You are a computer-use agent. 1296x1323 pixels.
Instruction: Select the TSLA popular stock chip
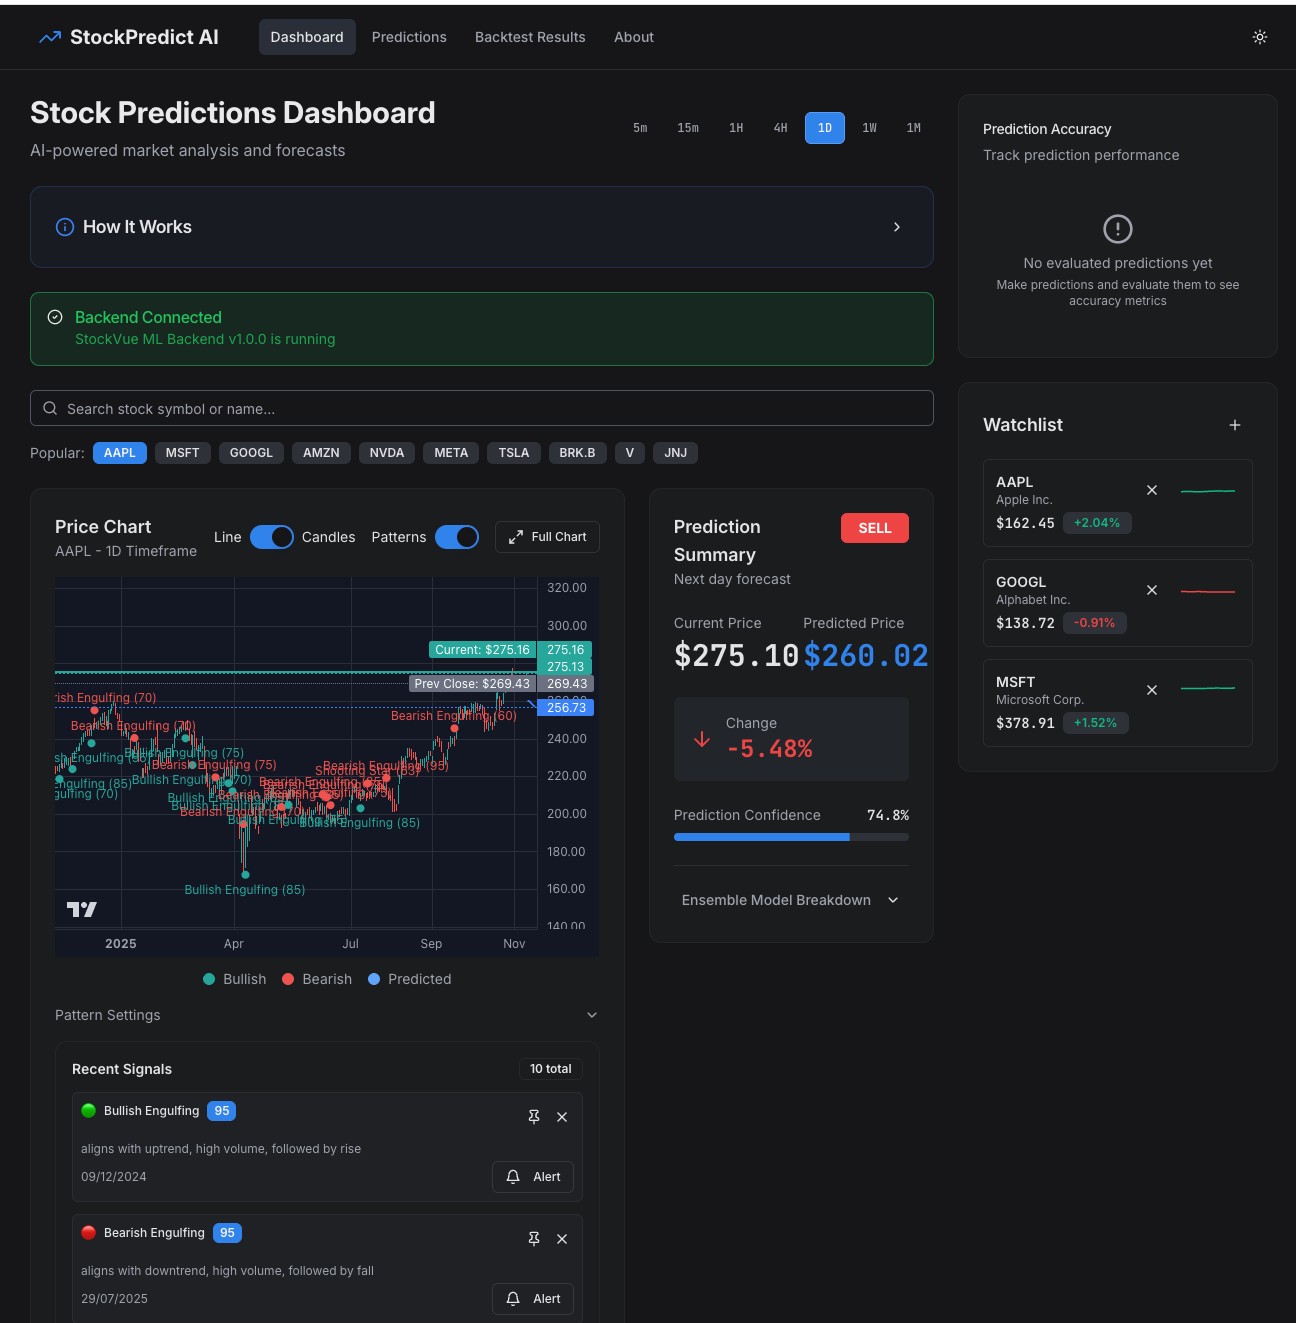point(513,452)
